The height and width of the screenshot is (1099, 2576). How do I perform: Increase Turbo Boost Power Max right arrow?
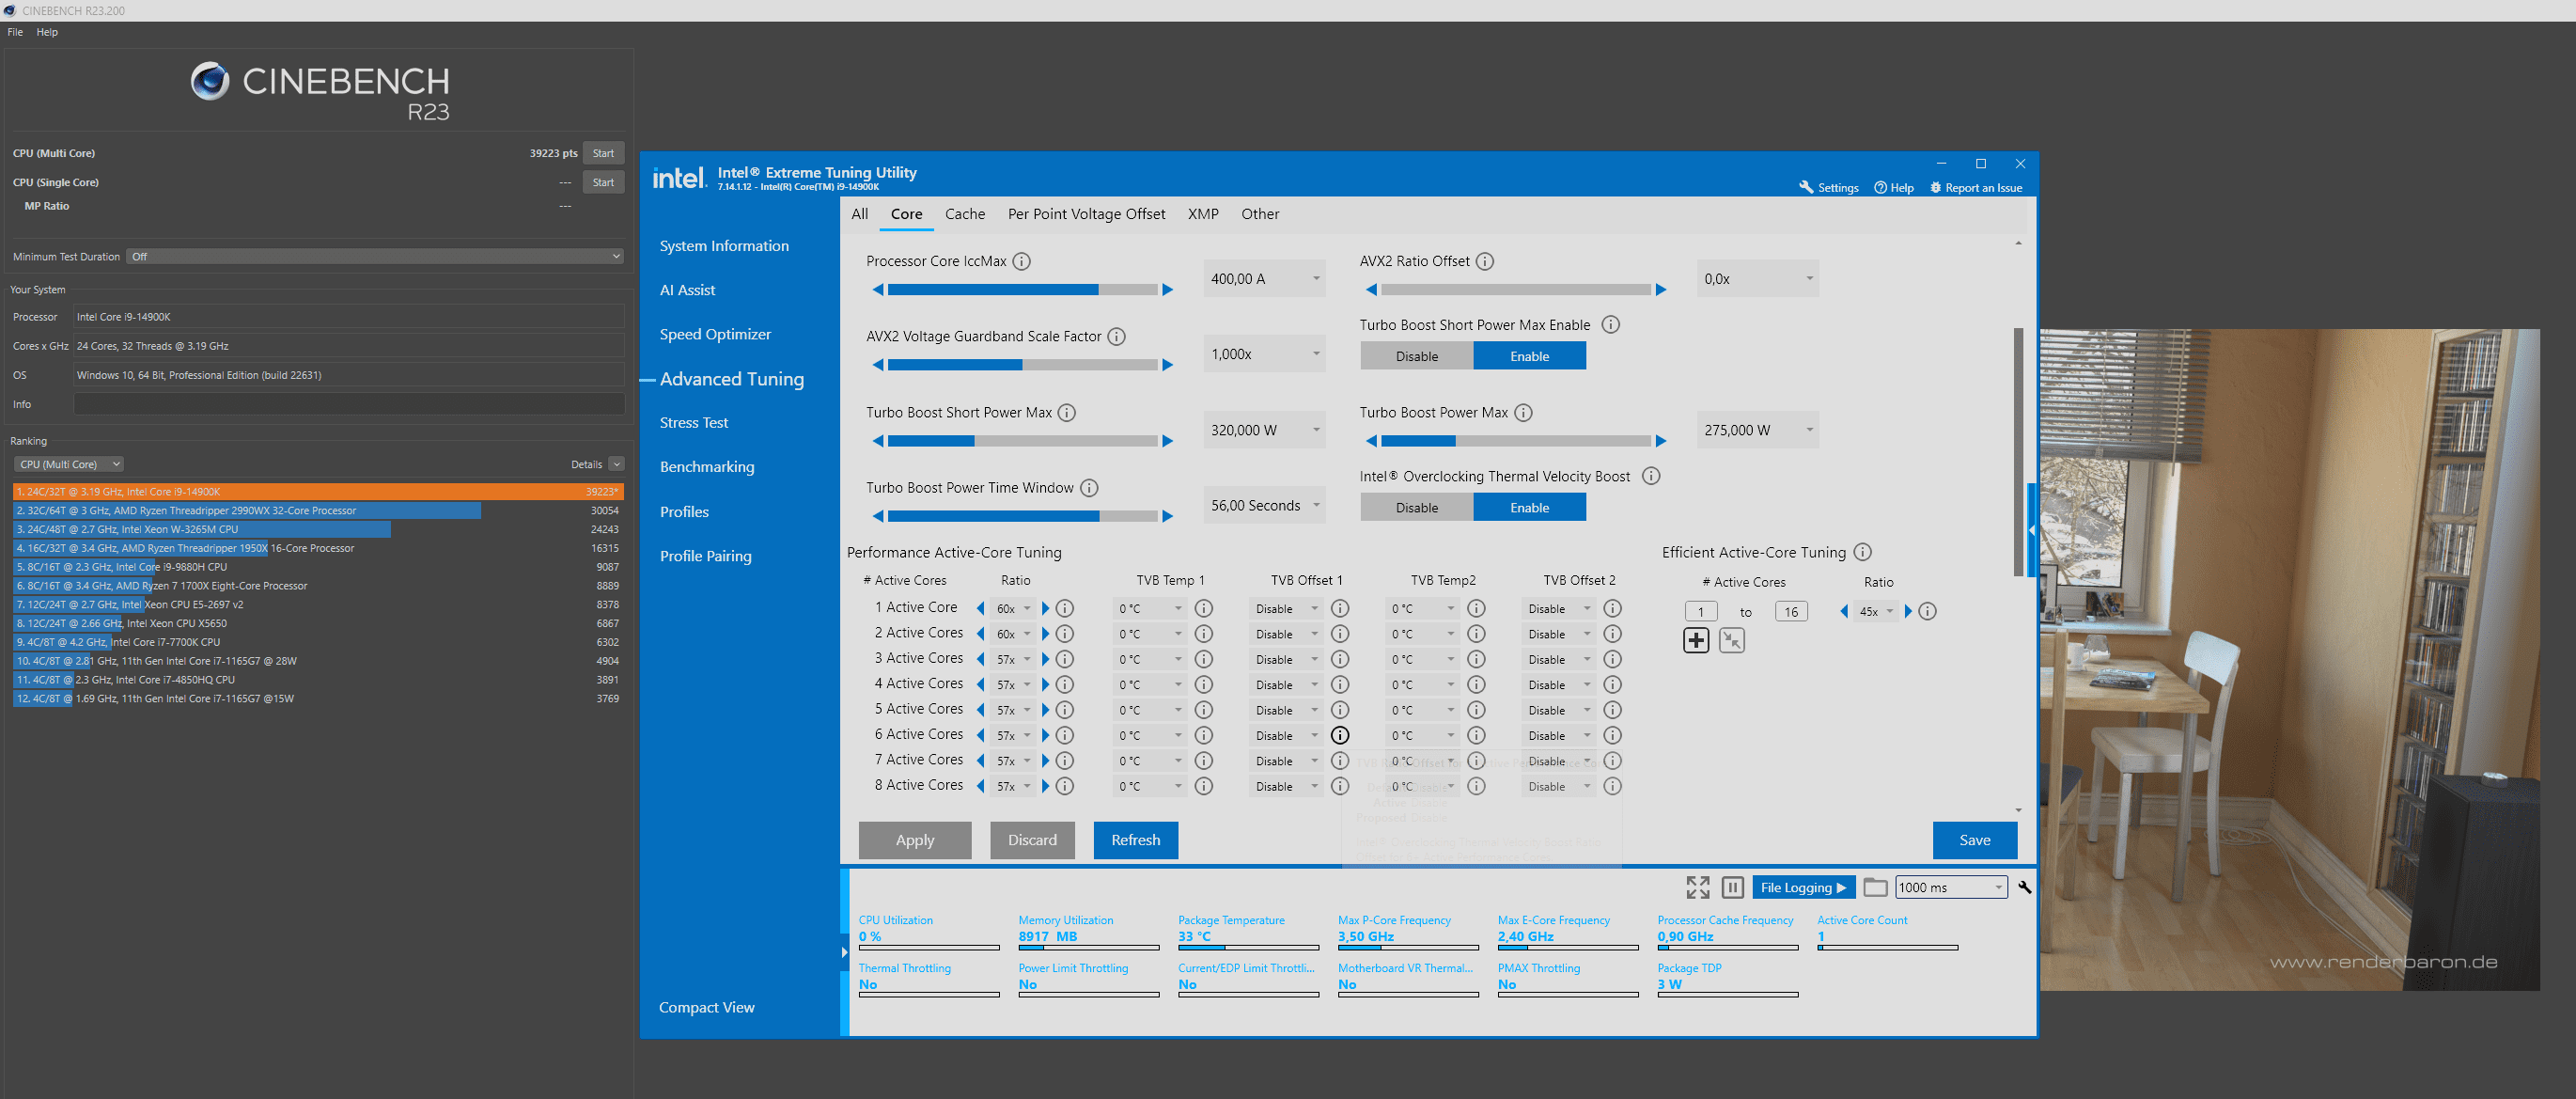pyautogui.click(x=1660, y=441)
